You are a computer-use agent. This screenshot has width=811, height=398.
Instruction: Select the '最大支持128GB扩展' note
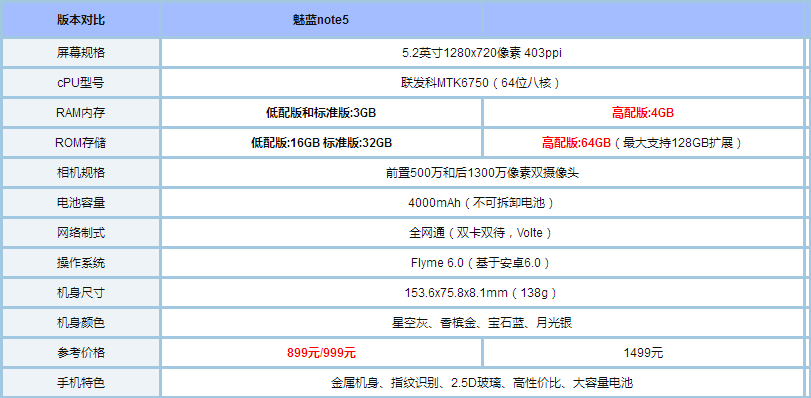pos(678,143)
